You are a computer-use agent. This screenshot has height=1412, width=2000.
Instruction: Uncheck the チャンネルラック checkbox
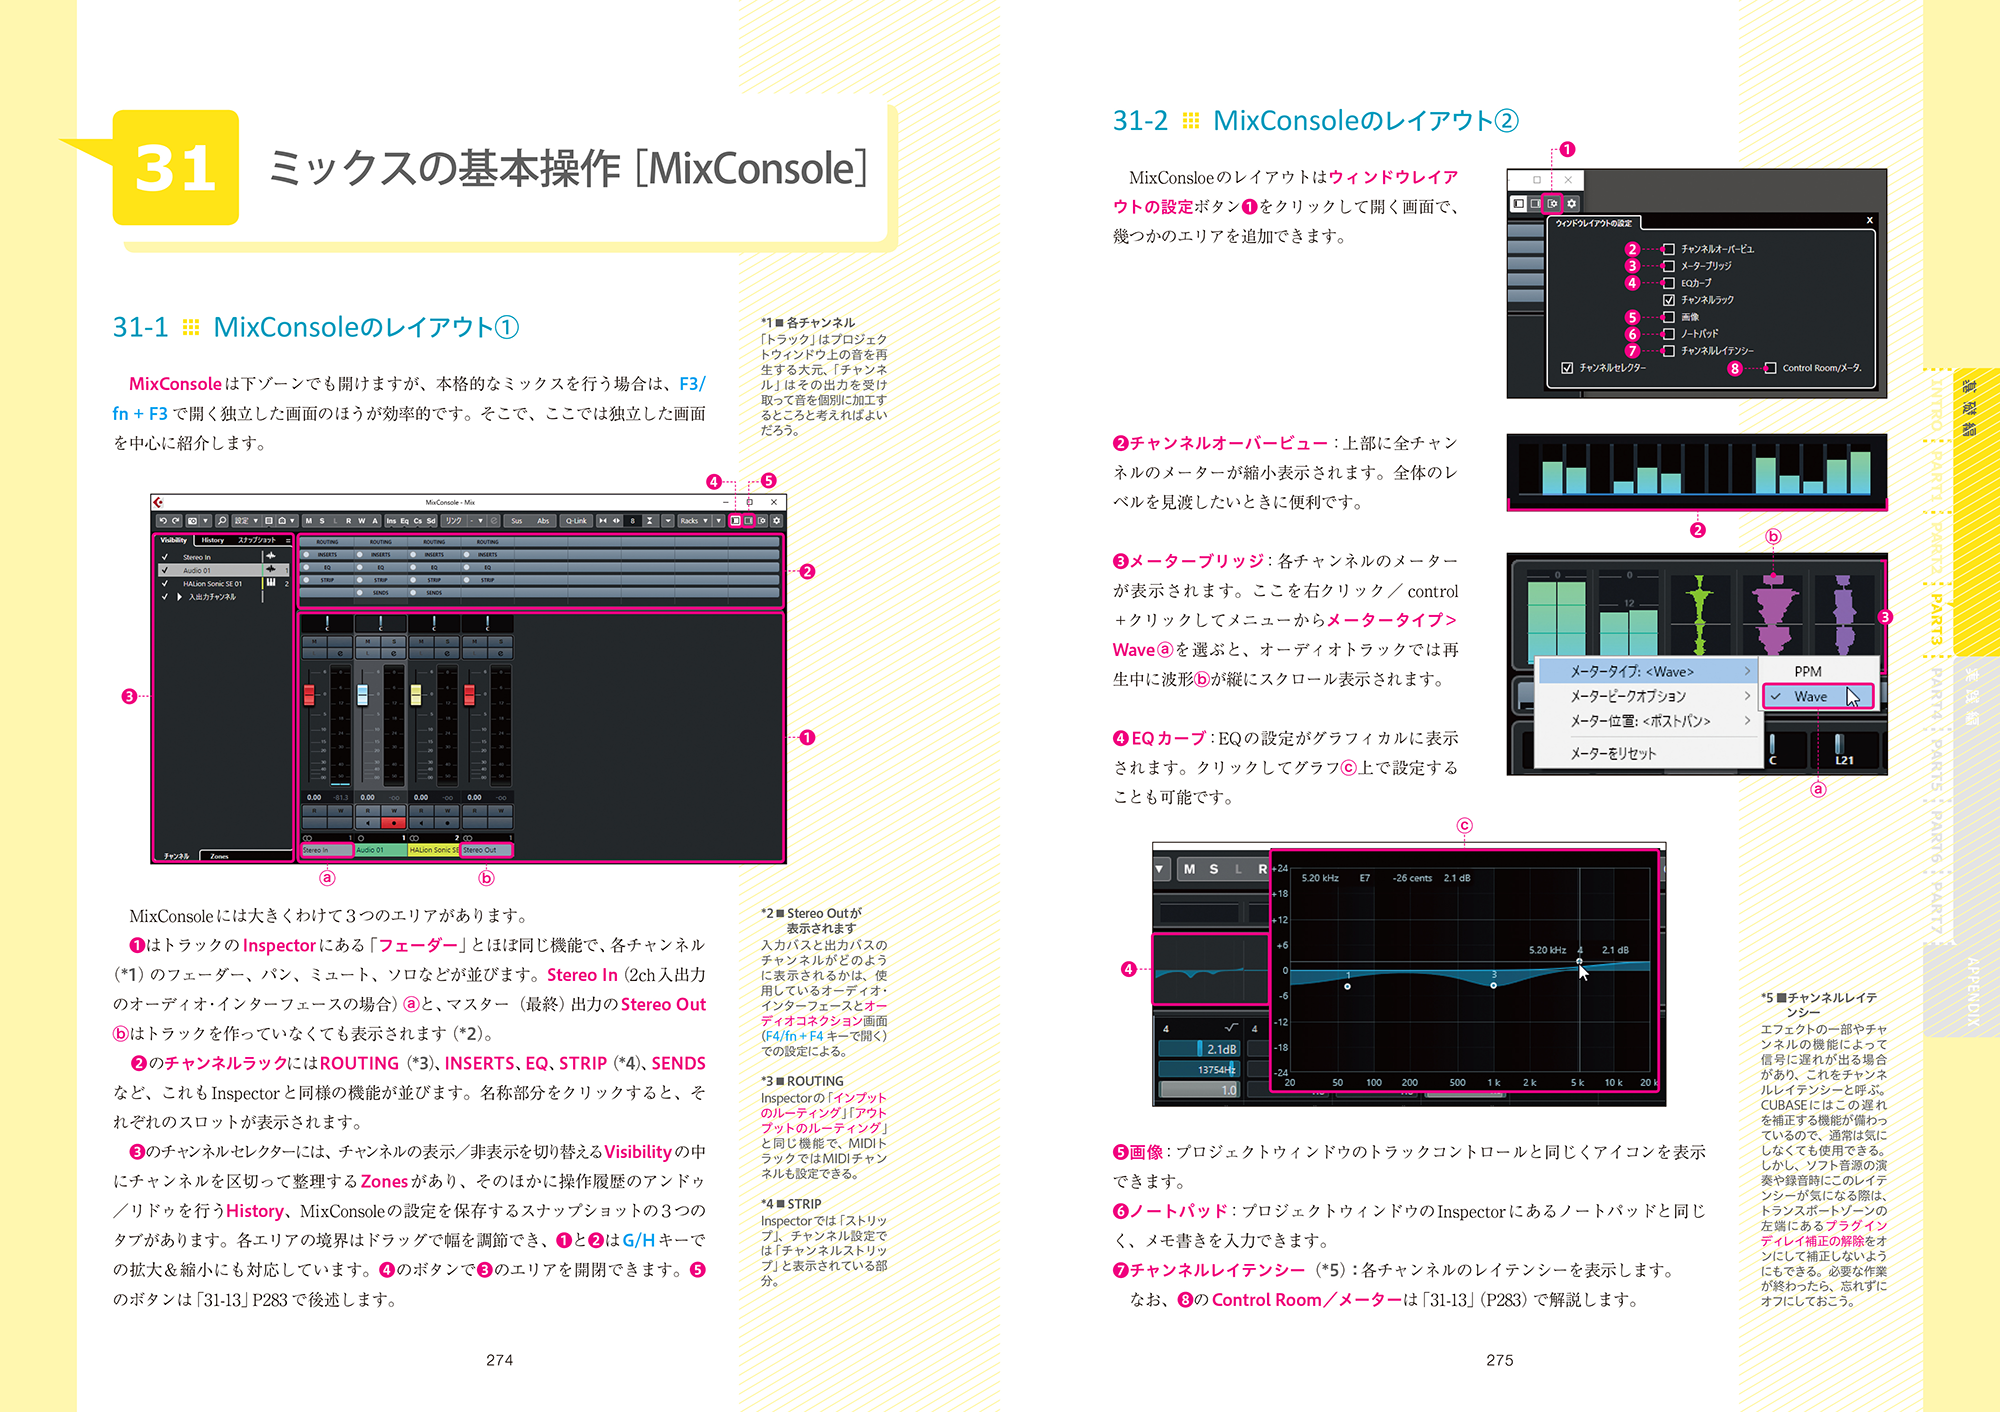pos(1669,300)
